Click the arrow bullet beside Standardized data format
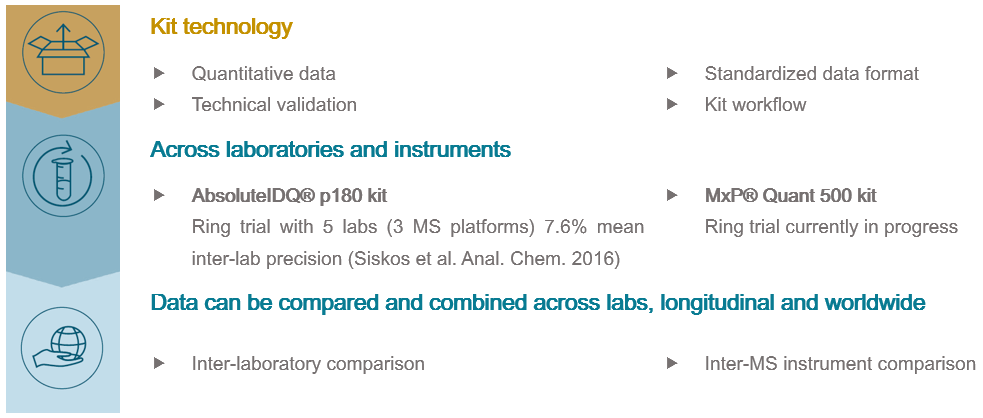 [671, 74]
